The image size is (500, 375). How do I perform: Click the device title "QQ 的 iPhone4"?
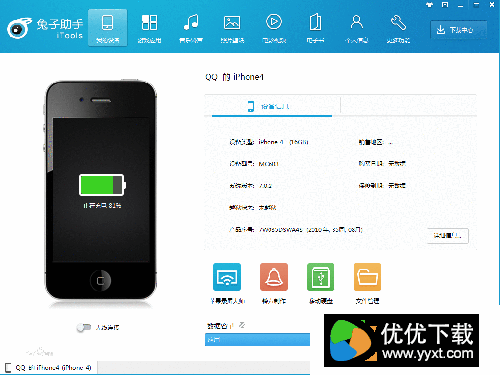pyautogui.click(x=234, y=77)
